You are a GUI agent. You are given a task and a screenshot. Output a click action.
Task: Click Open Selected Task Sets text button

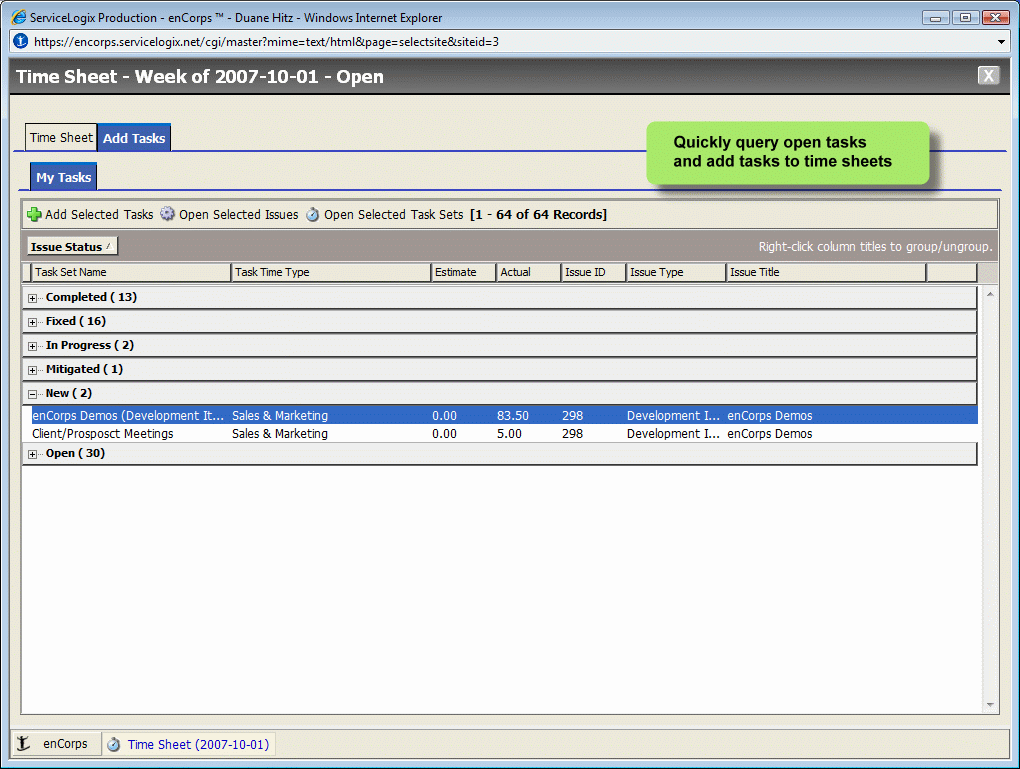394,215
